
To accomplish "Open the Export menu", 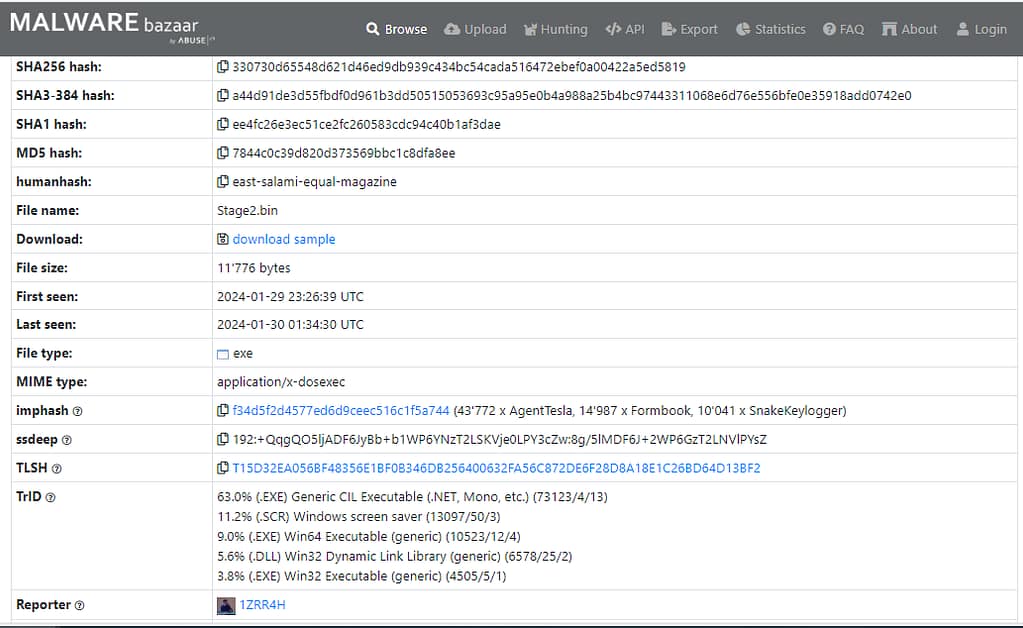I will point(690,29).
